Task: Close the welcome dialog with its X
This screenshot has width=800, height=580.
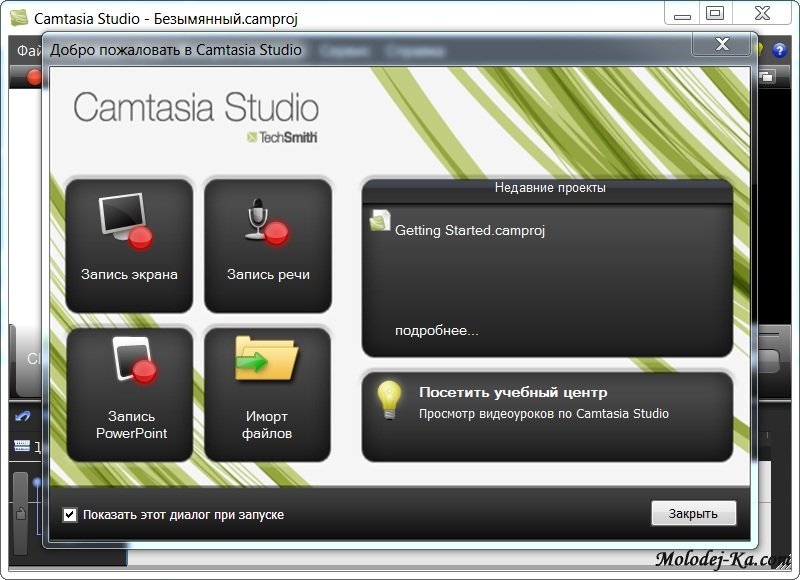Action: 722,44
